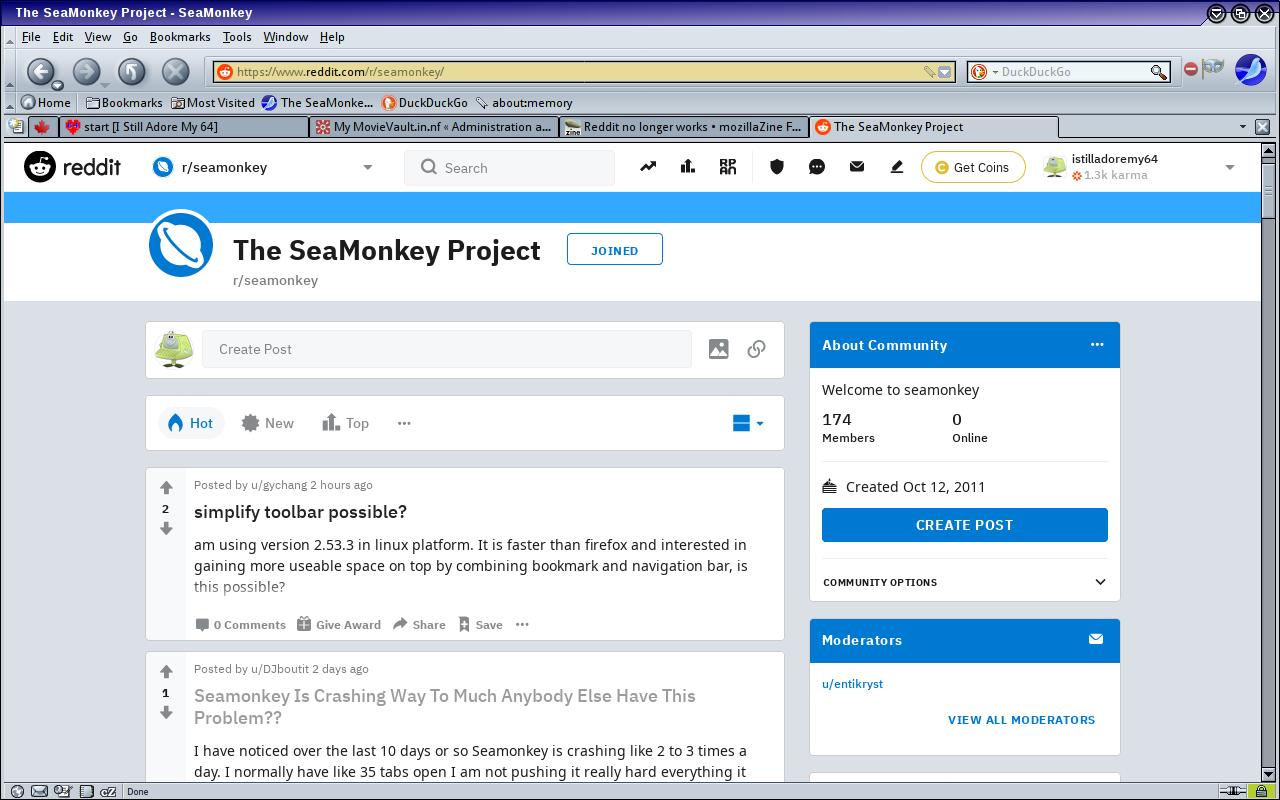Click the browser Forward button
This screenshot has height=800, width=1280.
[x=86, y=71]
